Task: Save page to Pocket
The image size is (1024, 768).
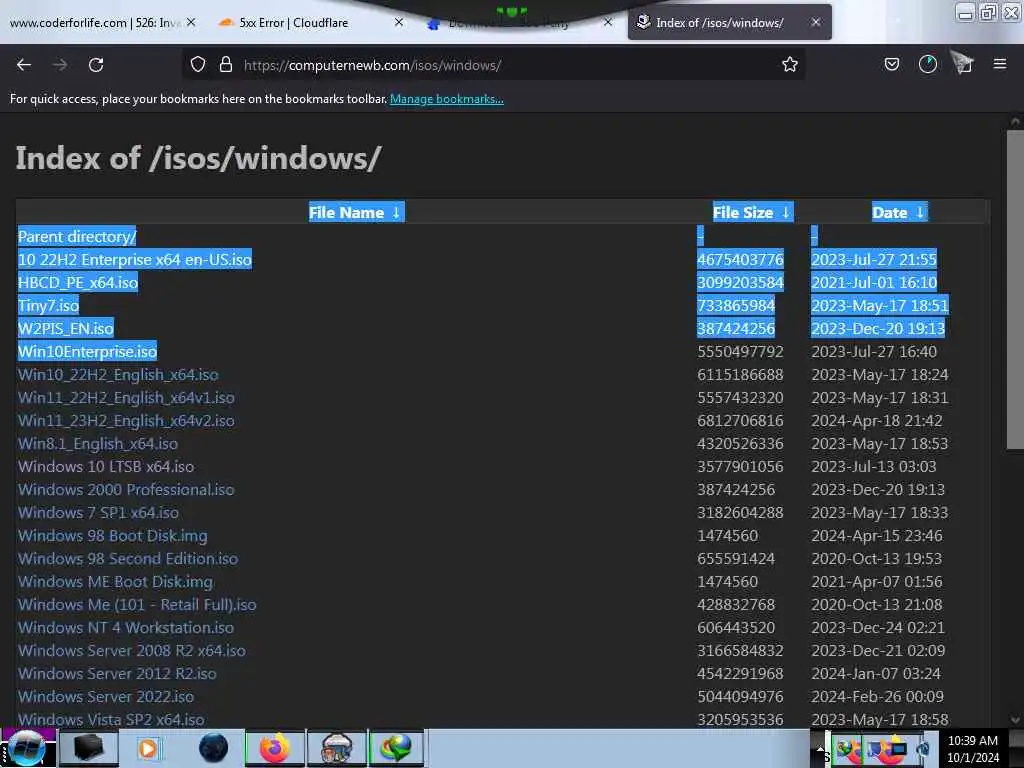Action: click(891, 65)
